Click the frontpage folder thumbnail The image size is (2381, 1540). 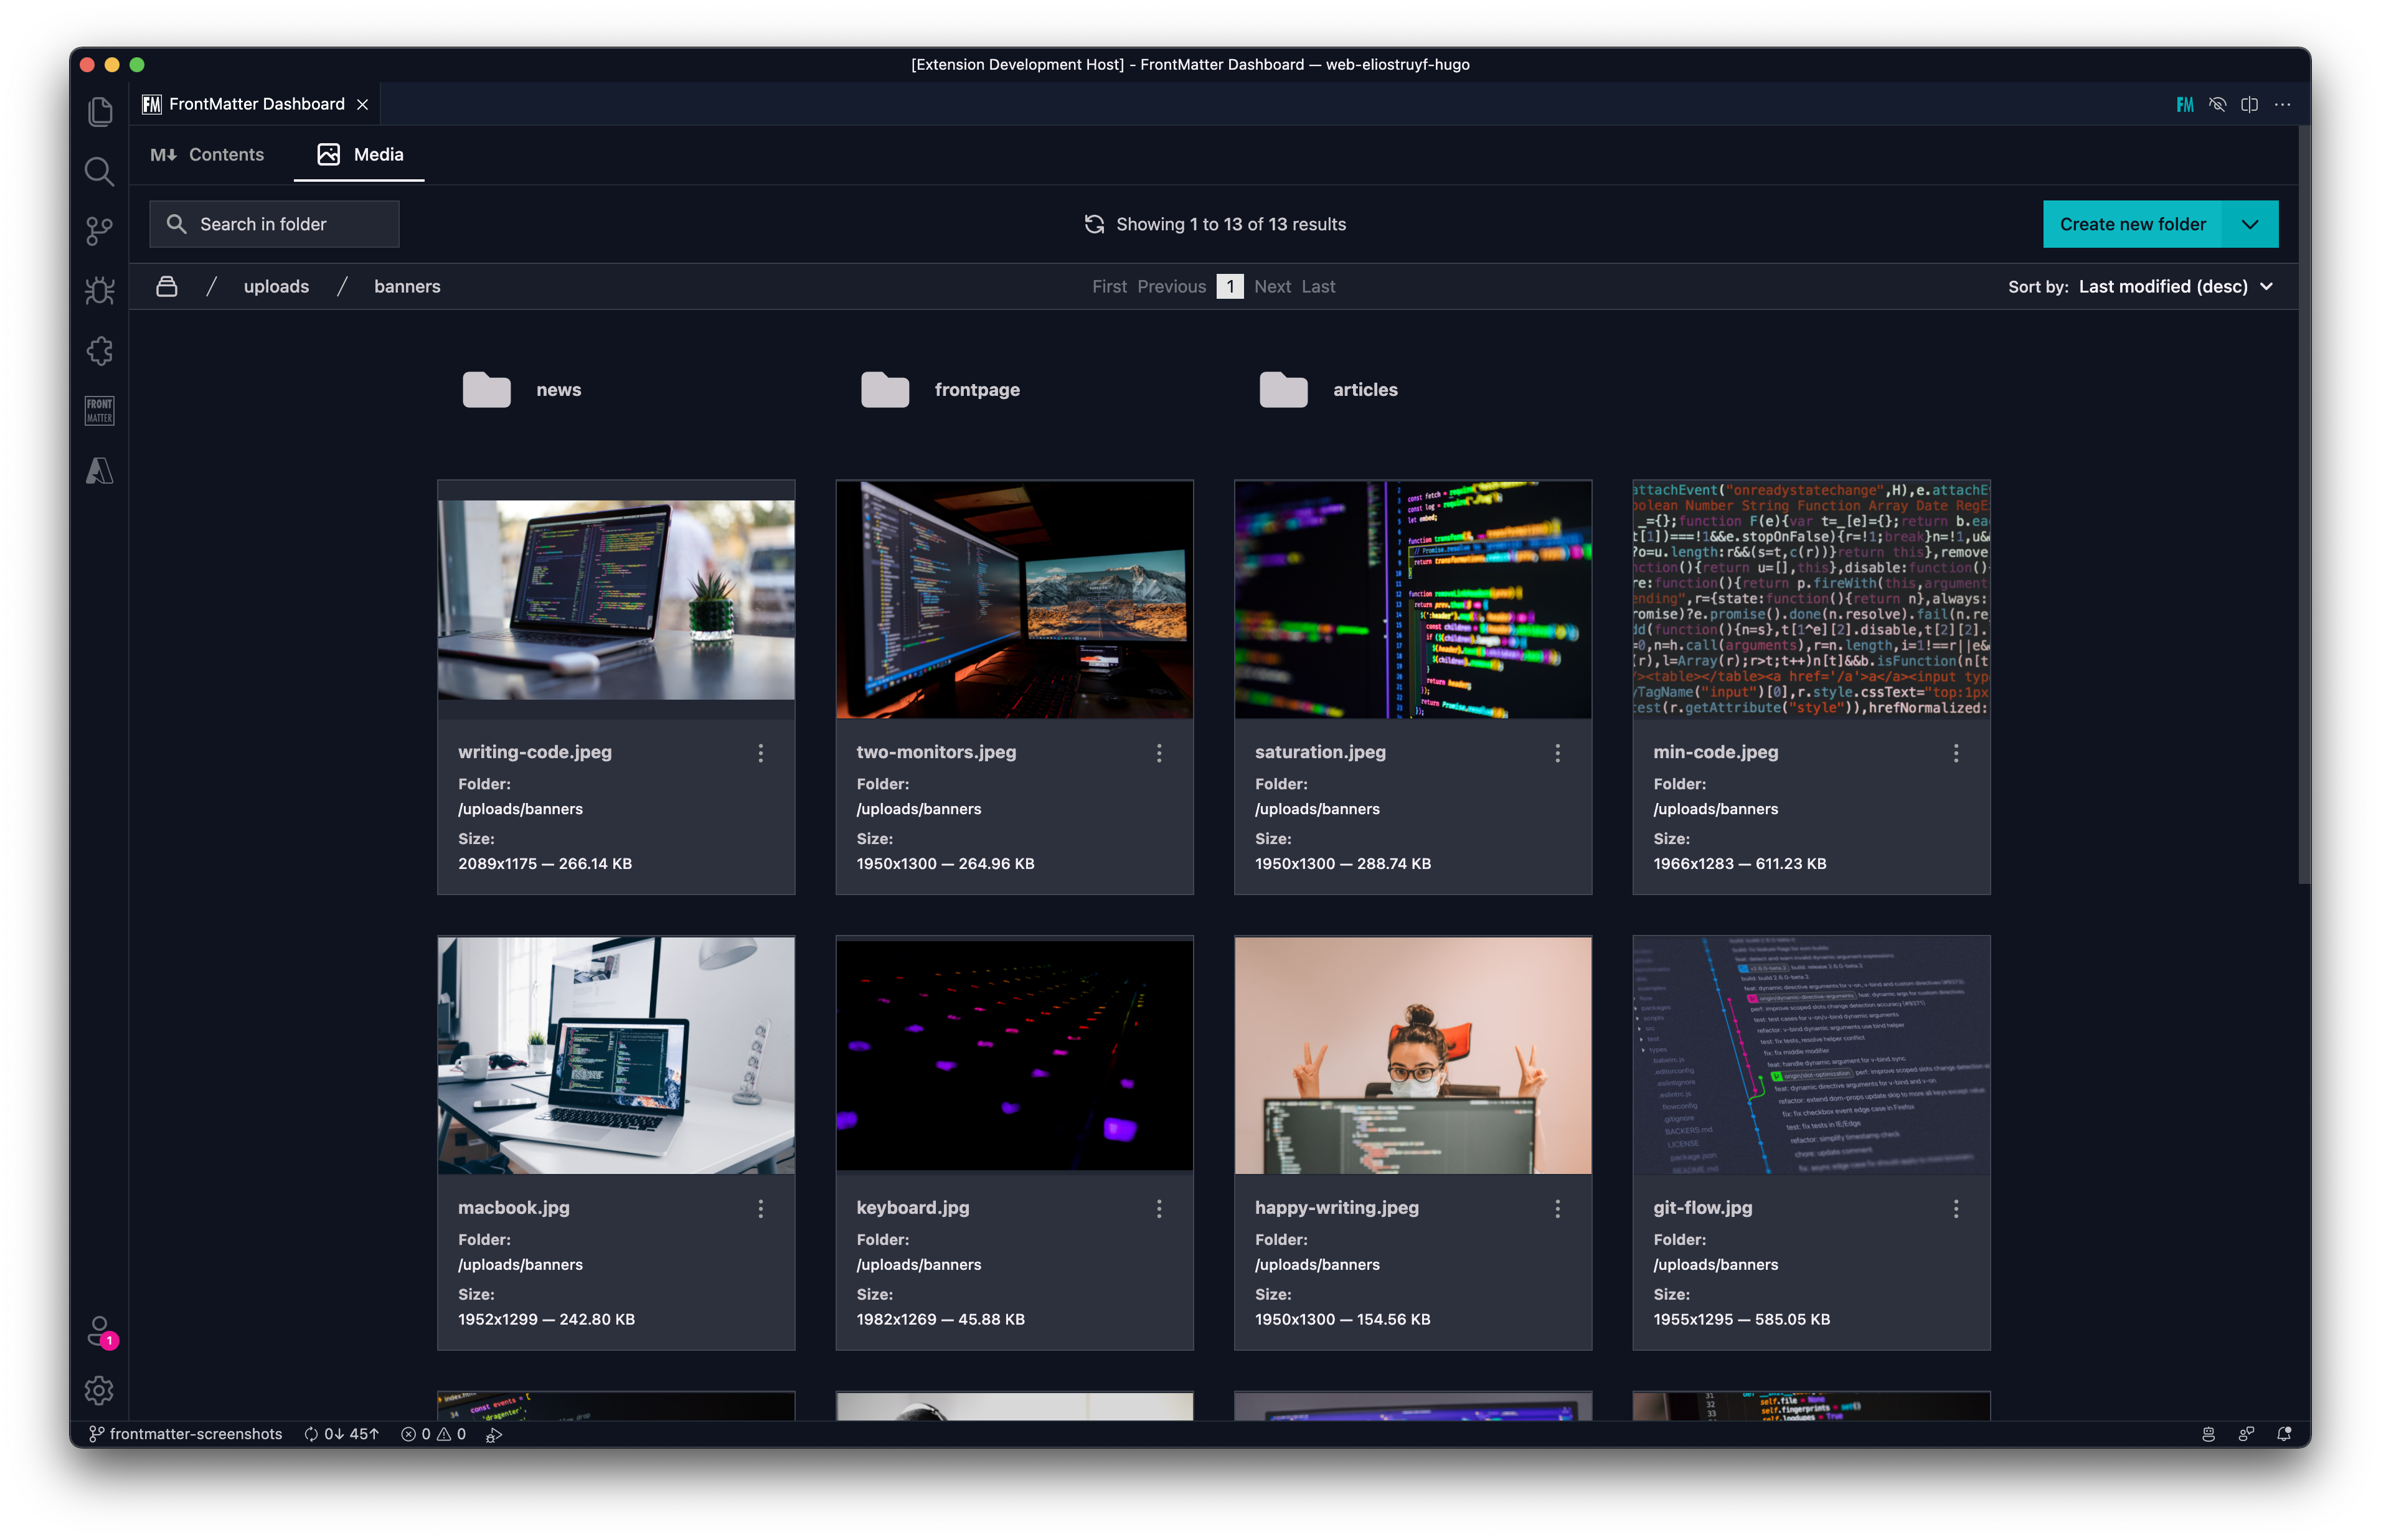(884, 388)
